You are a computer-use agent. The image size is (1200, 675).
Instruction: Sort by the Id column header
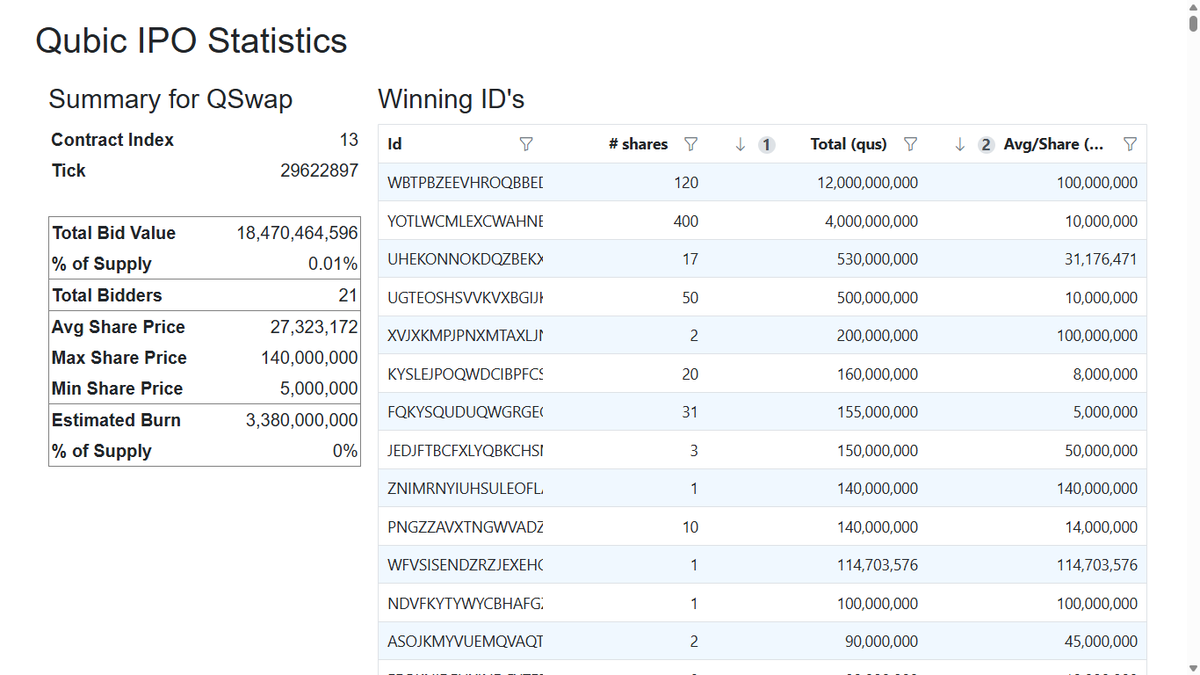(x=395, y=144)
